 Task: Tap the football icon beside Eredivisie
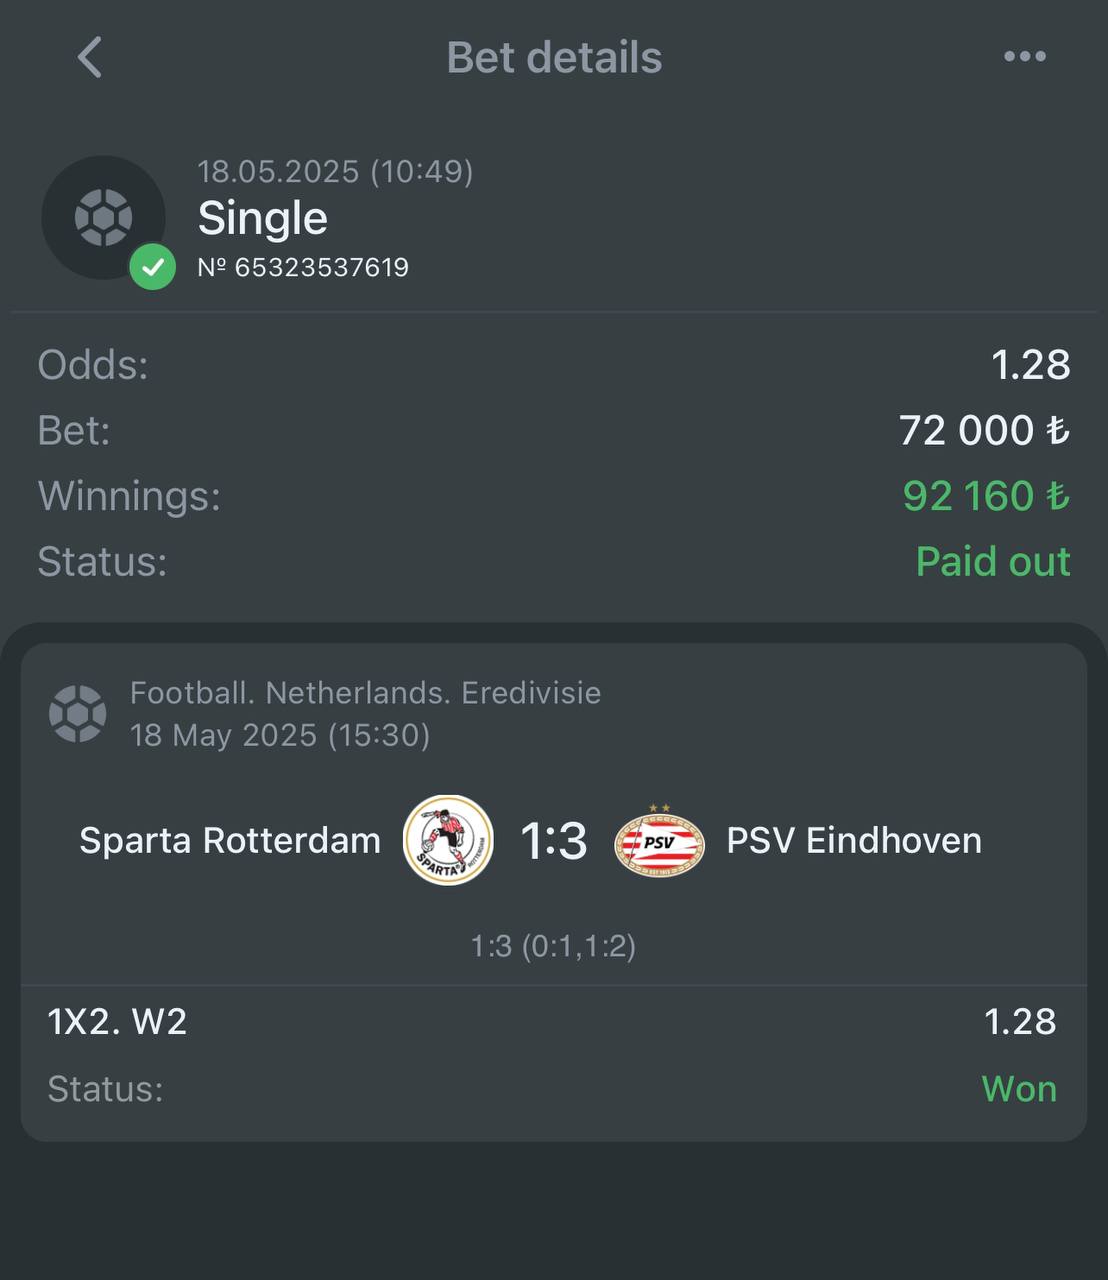pyautogui.click(x=77, y=714)
